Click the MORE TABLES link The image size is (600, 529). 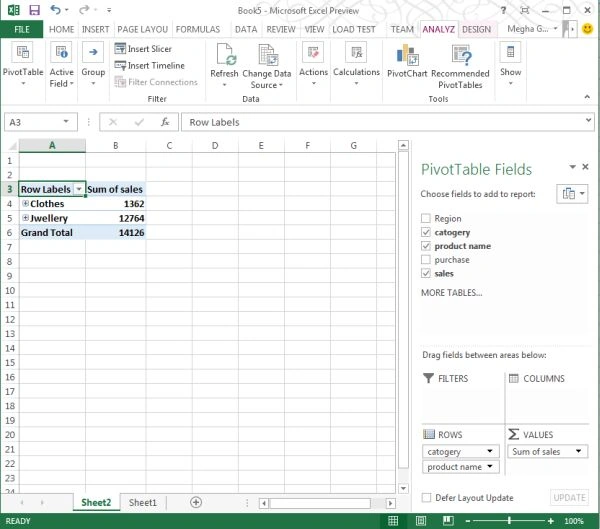coord(452,293)
